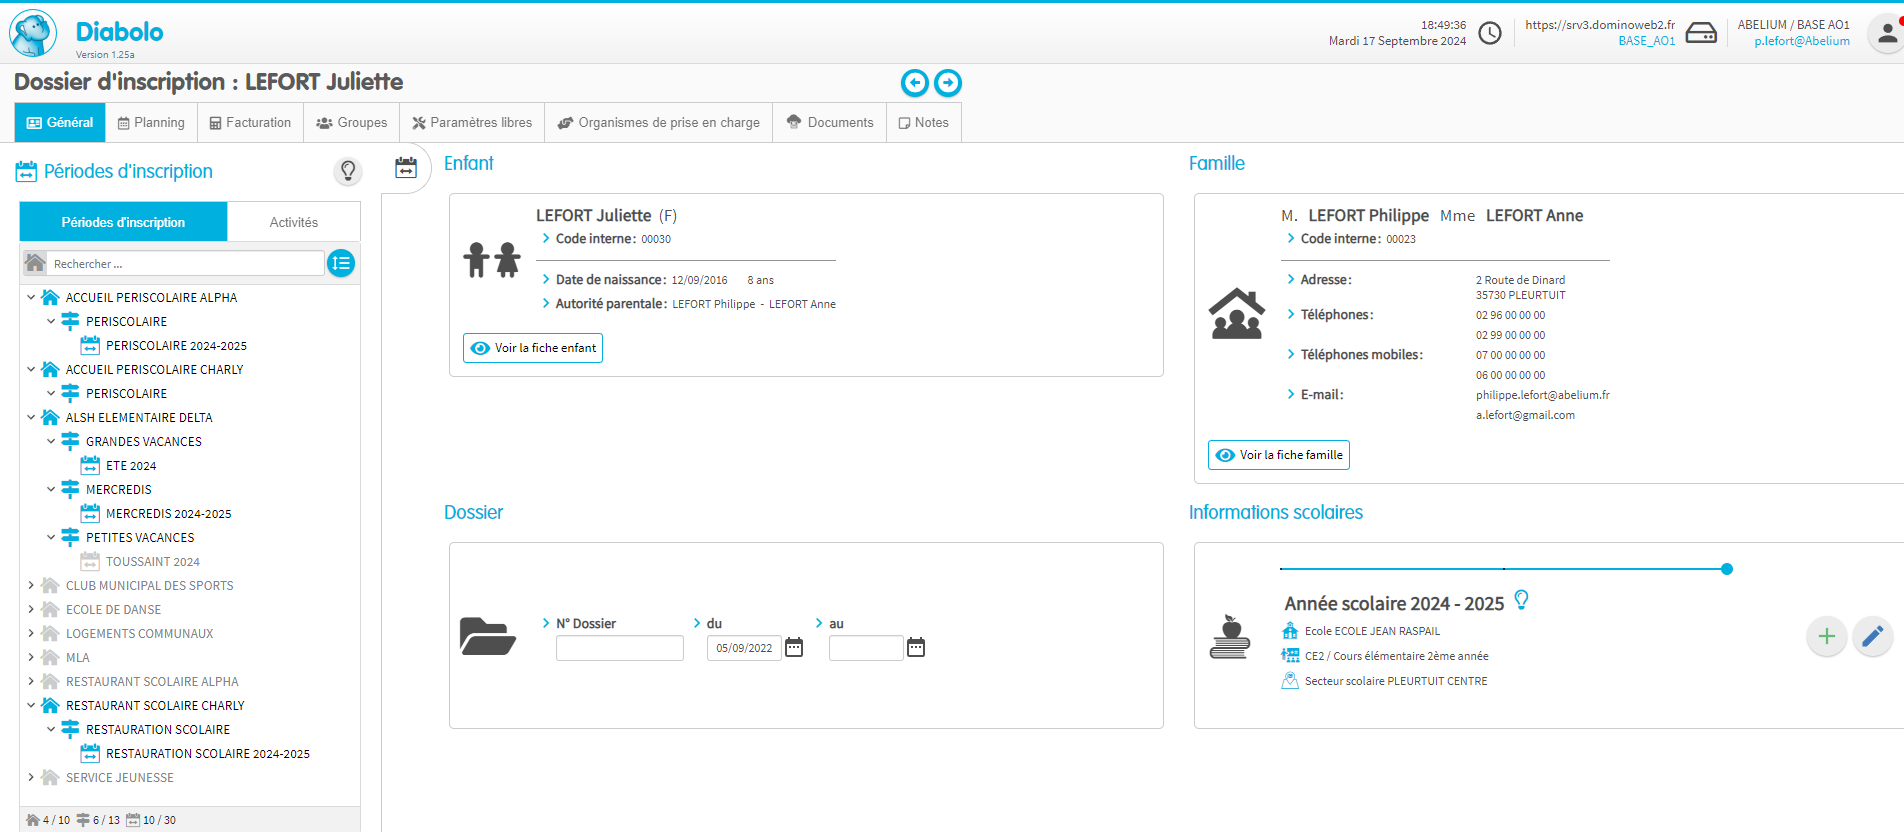Click the lightbulb hint icon beside Périodes d'inscription

click(348, 171)
